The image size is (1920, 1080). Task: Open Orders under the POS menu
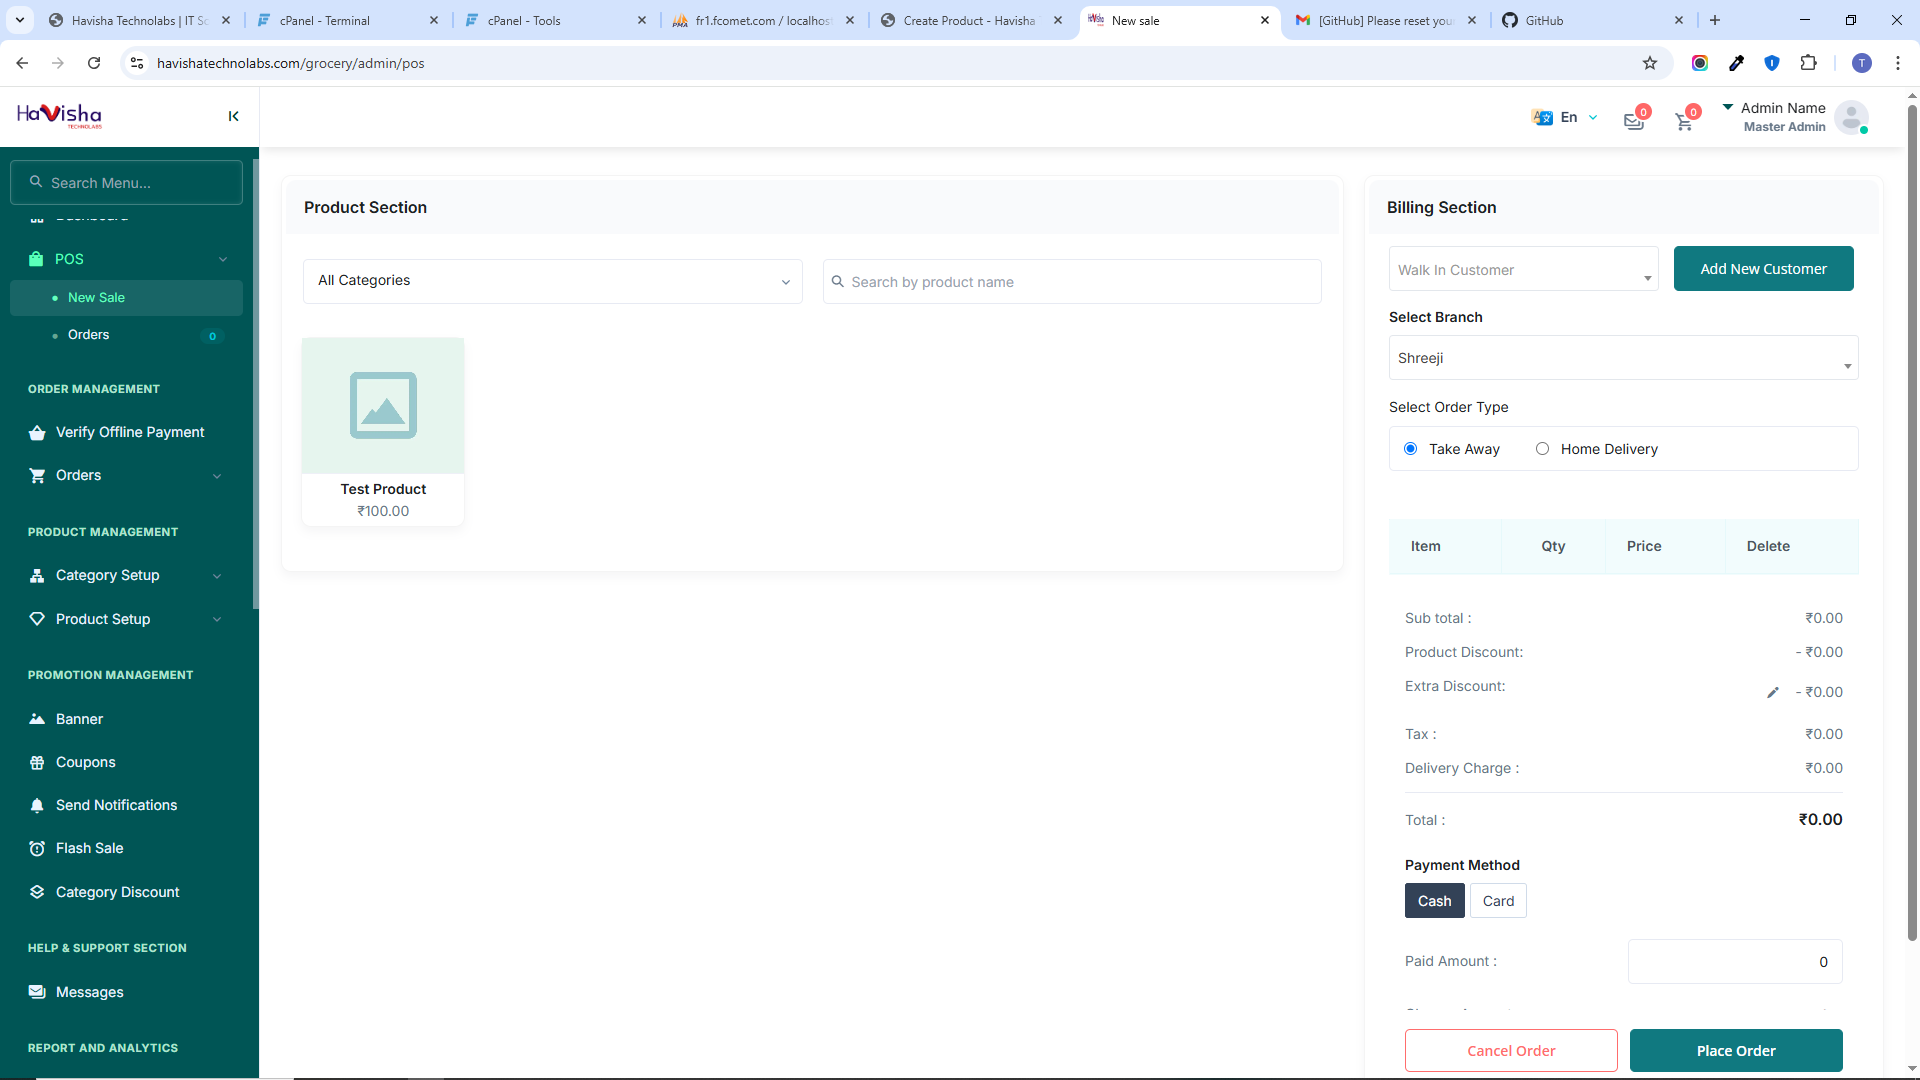click(x=88, y=335)
